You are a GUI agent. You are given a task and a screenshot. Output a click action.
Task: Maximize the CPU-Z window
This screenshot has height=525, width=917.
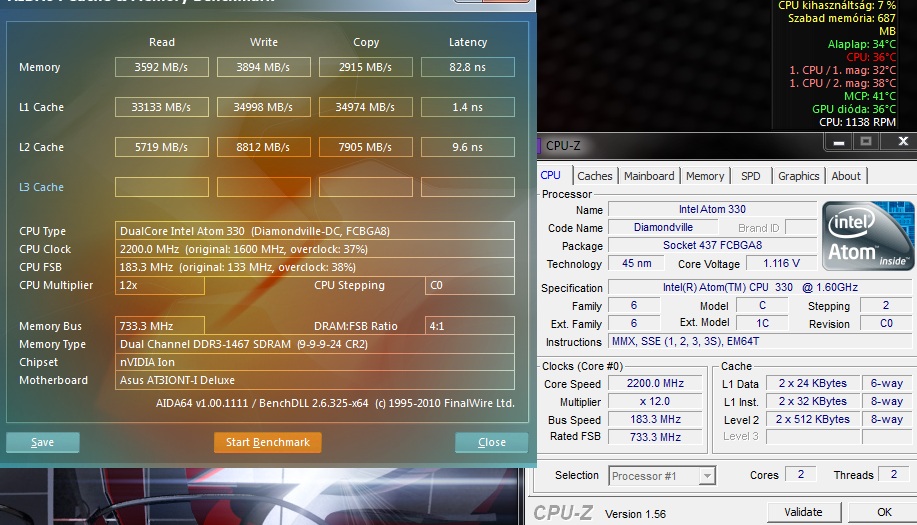(x=866, y=141)
